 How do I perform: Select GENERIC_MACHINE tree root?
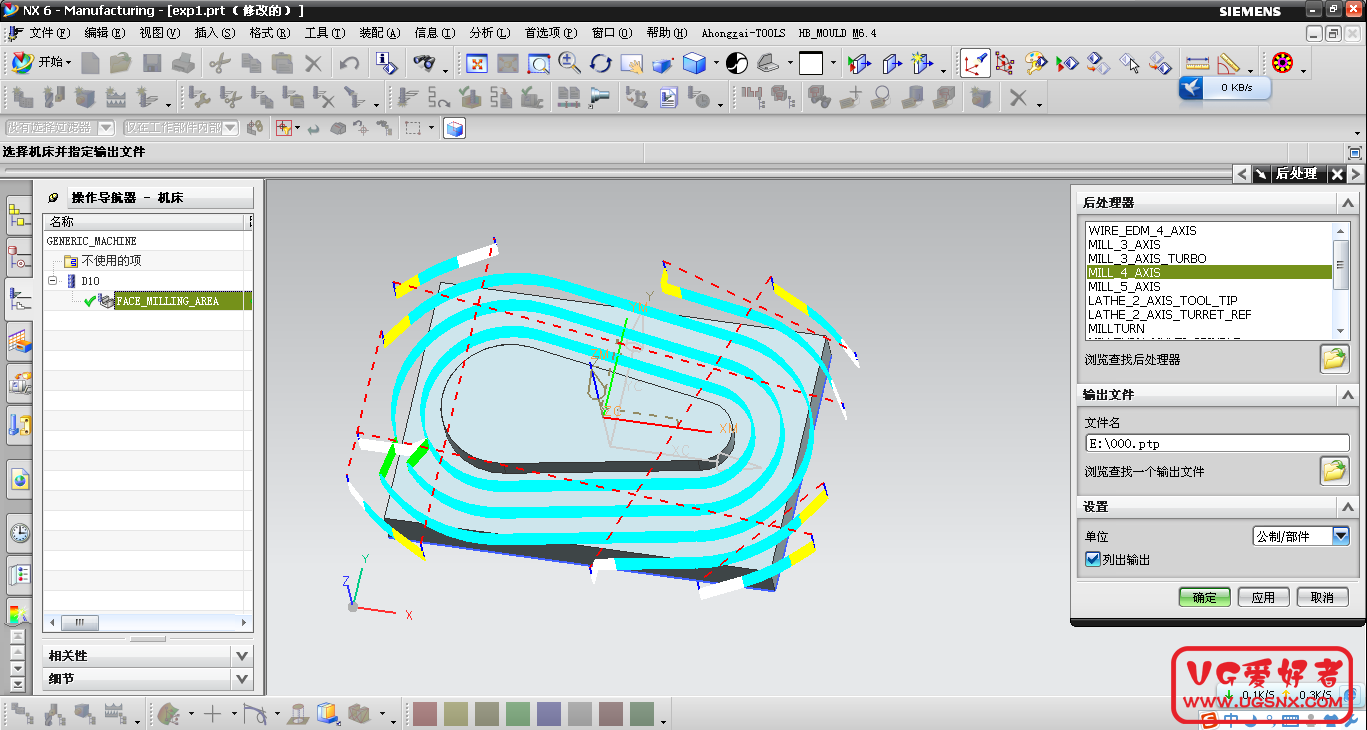(92, 241)
